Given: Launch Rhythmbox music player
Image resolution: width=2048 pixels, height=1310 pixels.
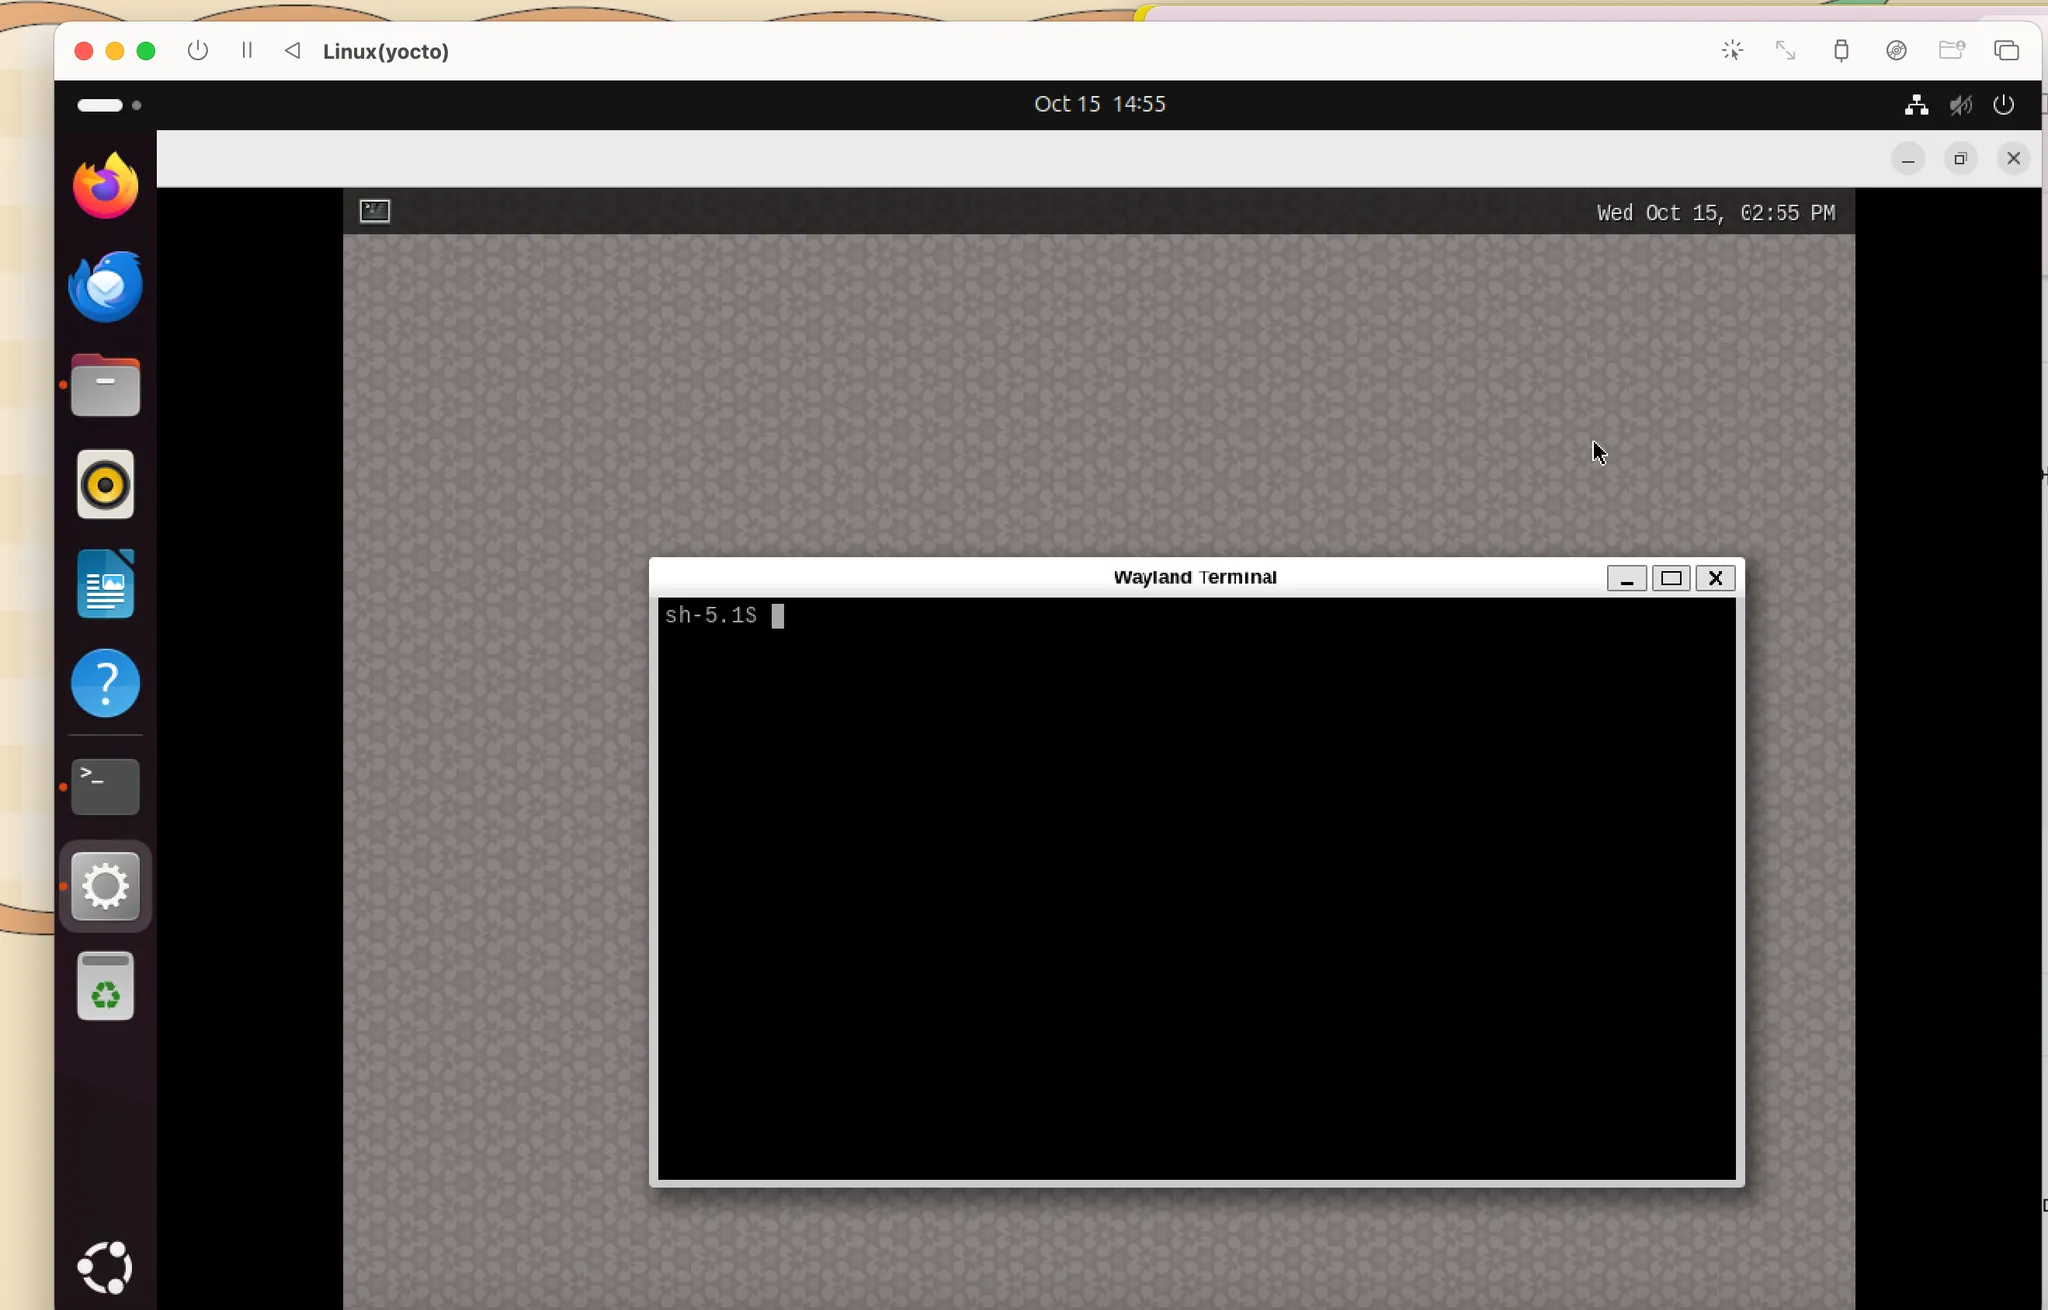Looking at the screenshot, I should tap(105, 485).
